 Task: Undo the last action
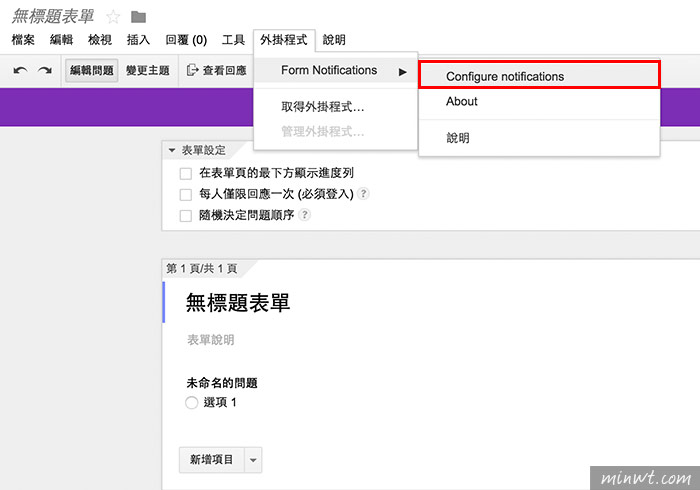pos(20,71)
